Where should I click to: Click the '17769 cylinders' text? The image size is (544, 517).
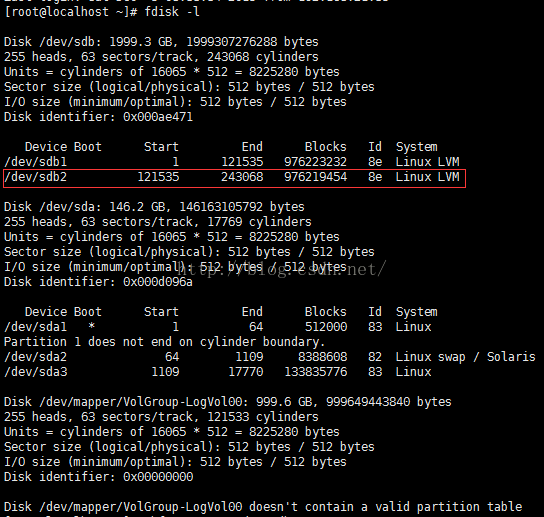[259, 222]
